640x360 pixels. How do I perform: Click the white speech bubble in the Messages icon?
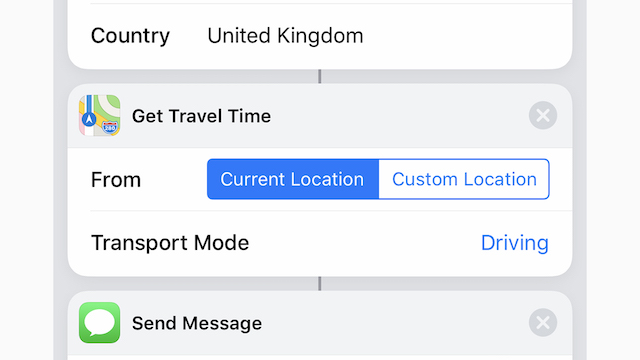click(x=100, y=322)
